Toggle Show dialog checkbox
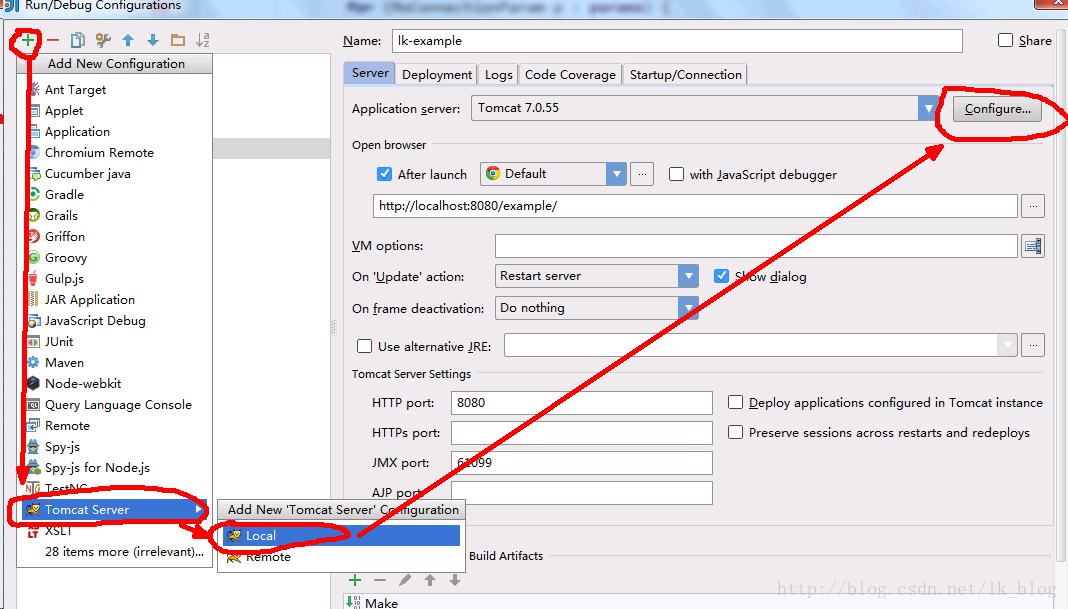This screenshot has width=1068, height=609. pos(721,276)
